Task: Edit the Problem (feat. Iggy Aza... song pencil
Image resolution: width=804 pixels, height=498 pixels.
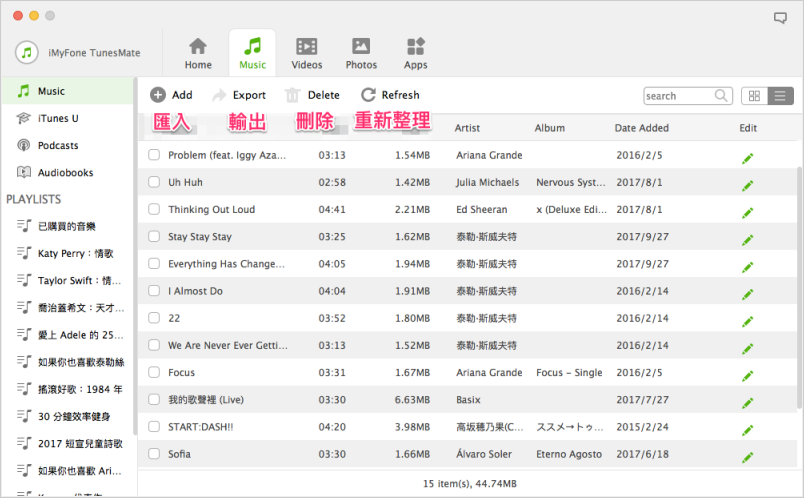Action: 748,158
